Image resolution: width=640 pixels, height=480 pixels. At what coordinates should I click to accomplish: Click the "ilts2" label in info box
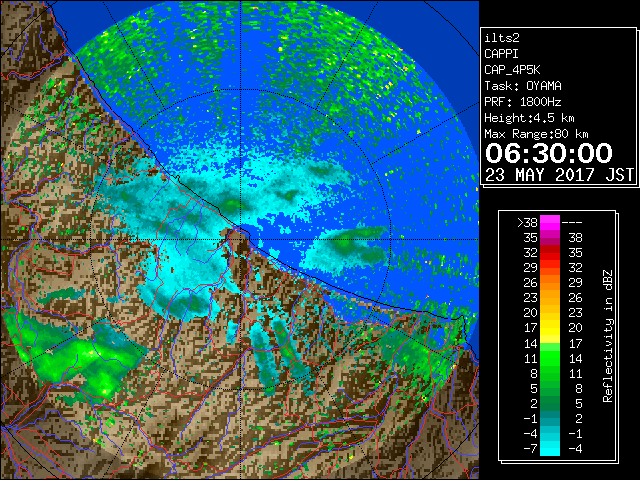502,38
